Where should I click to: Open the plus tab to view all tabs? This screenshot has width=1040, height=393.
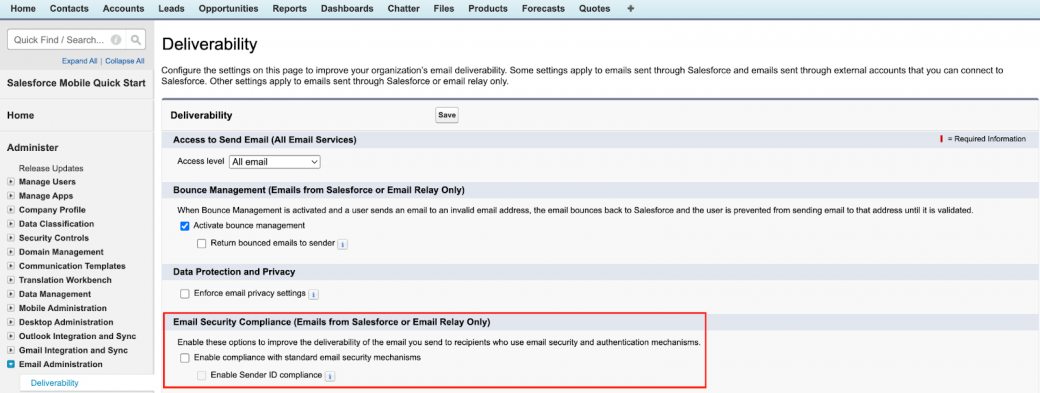pyautogui.click(x=630, y=9)
